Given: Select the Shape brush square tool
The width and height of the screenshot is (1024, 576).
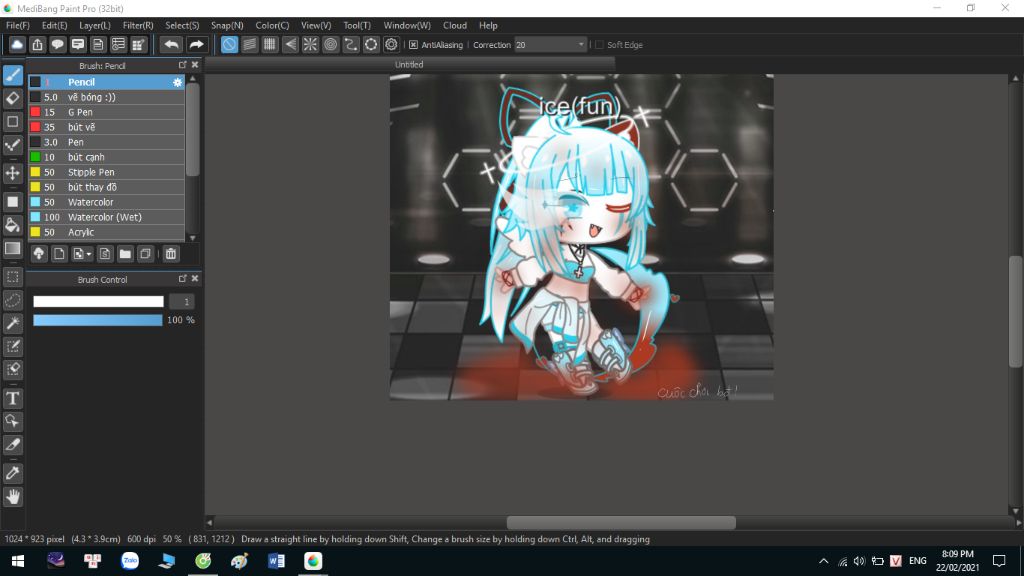Looking at the screenshot, I should (12, 121).
